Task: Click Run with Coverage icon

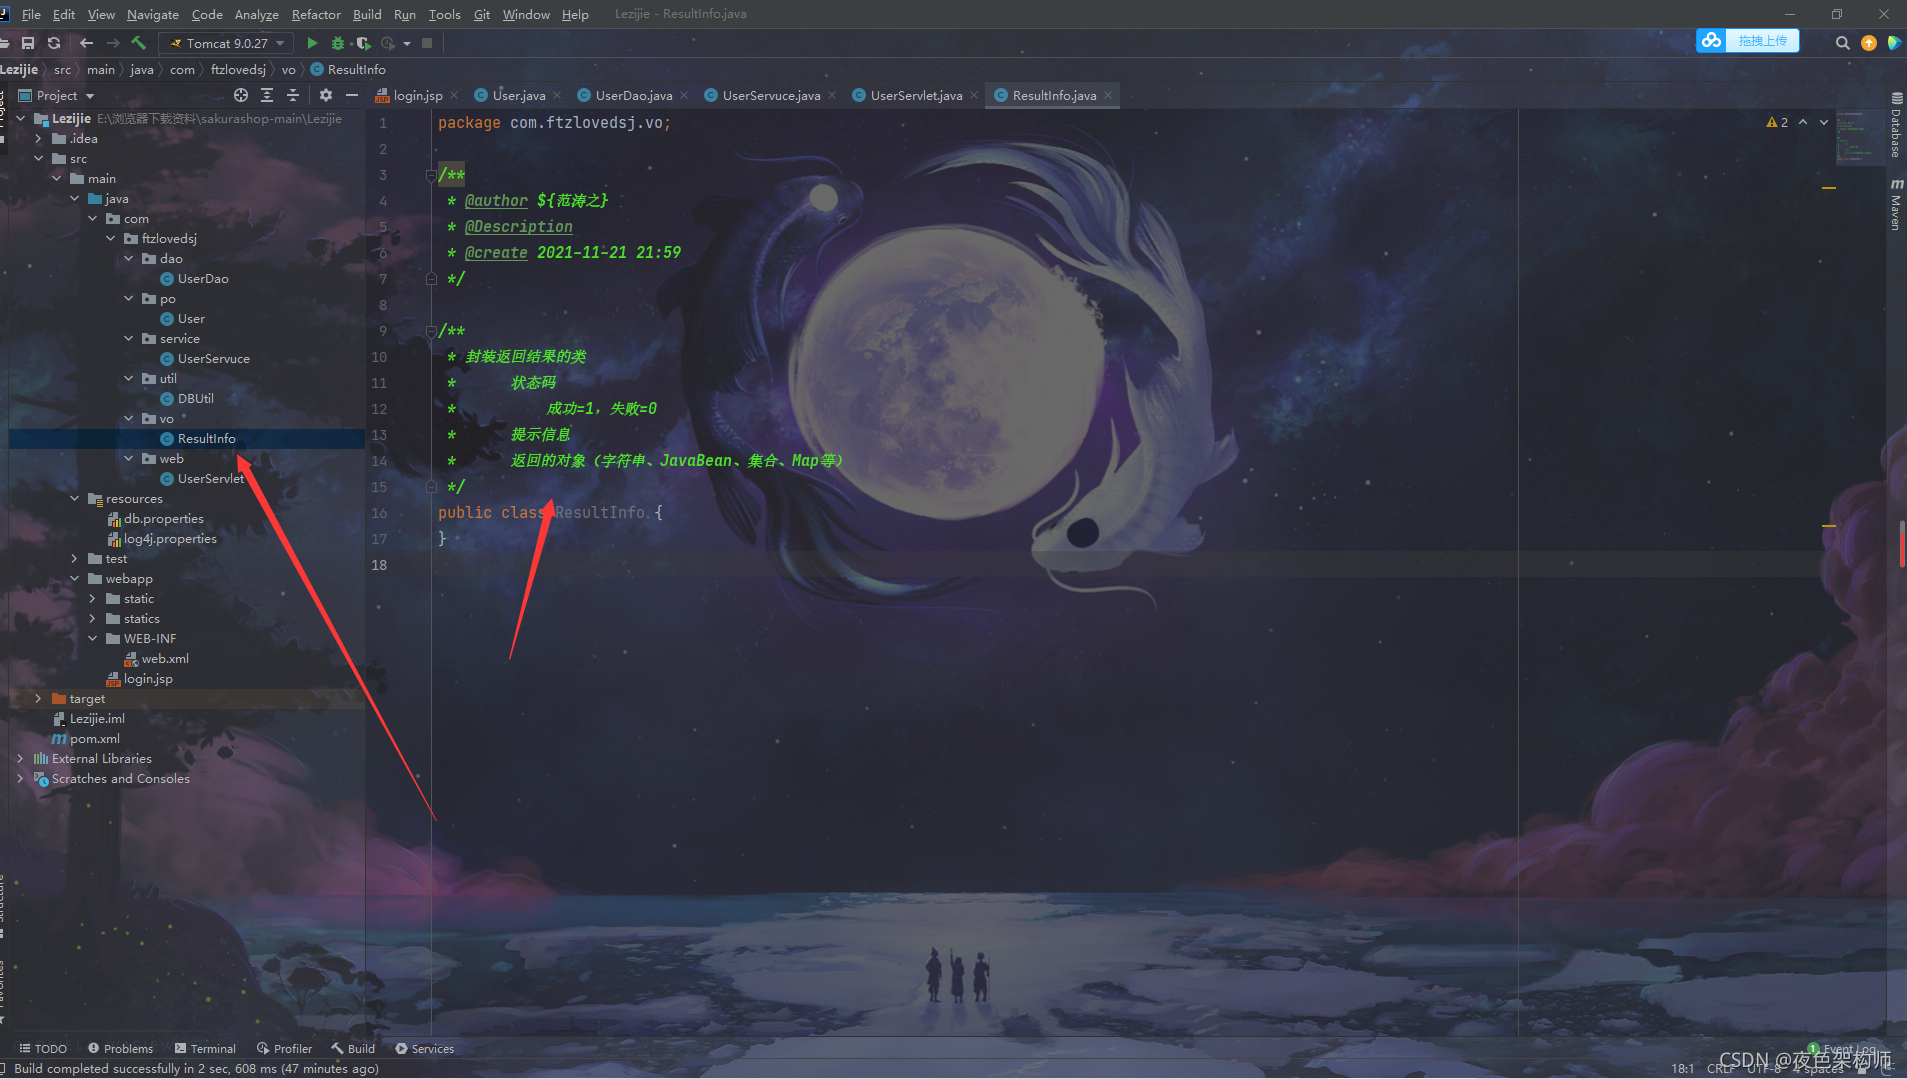Action: pos(363,43)
